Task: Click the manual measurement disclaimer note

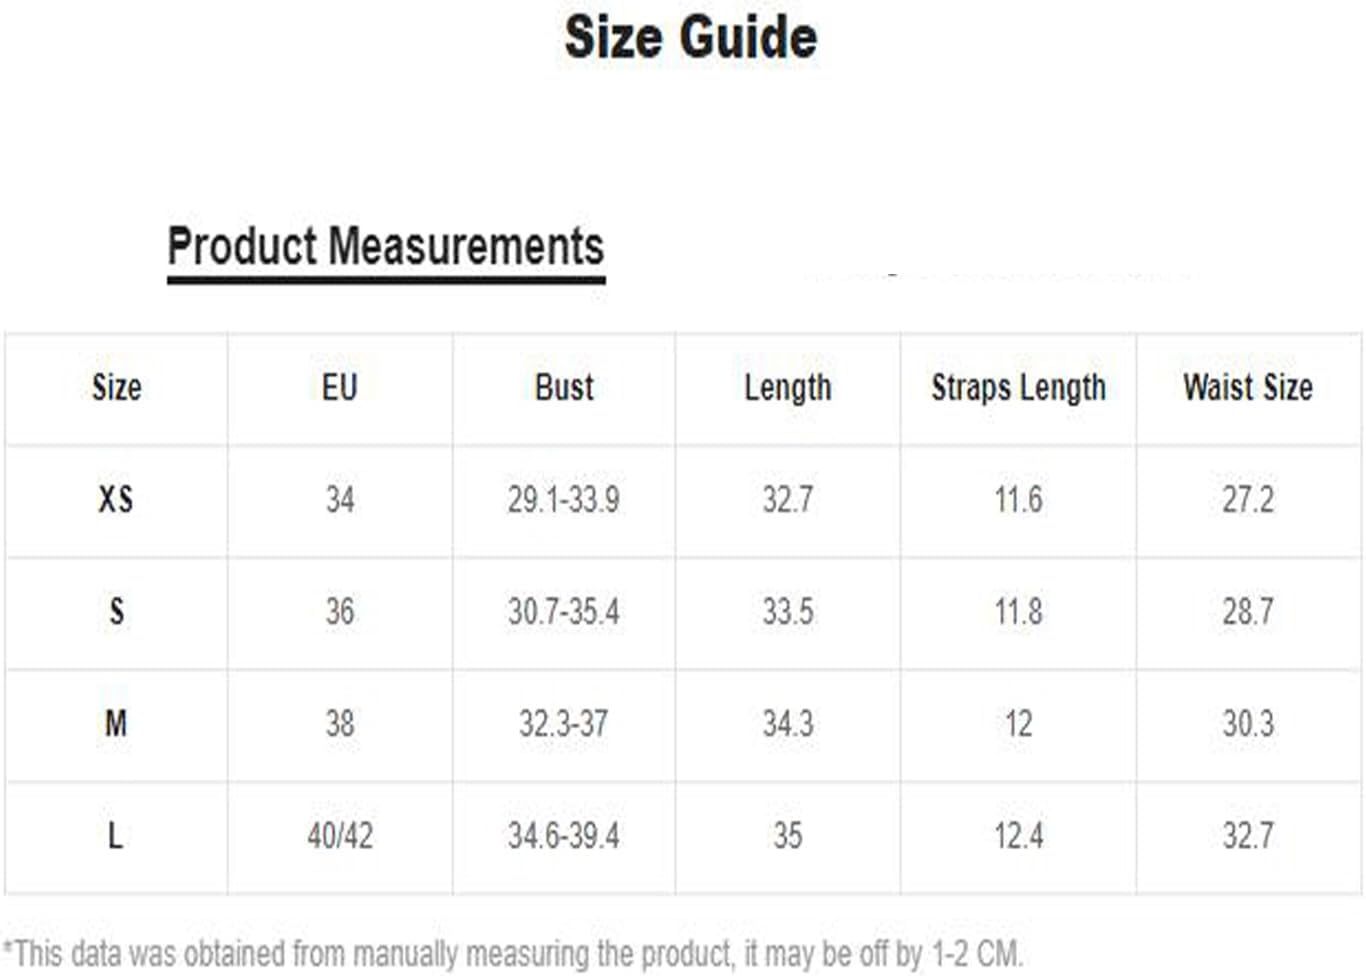Action: 512,953
